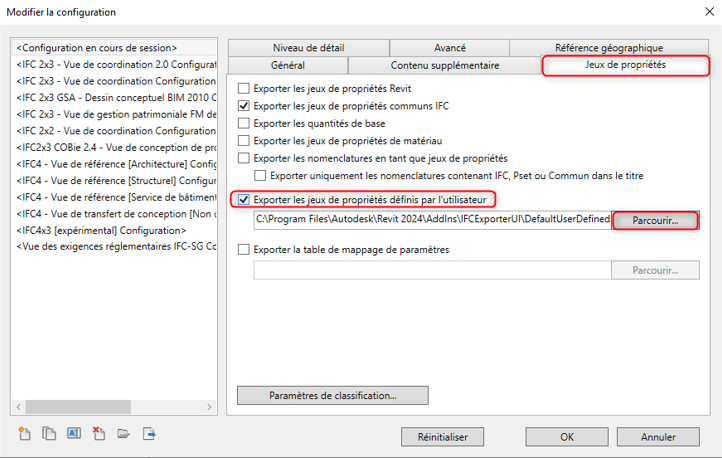722x458 pixels.
Task: Delete the selected configuration
Action: pos(99,433)
